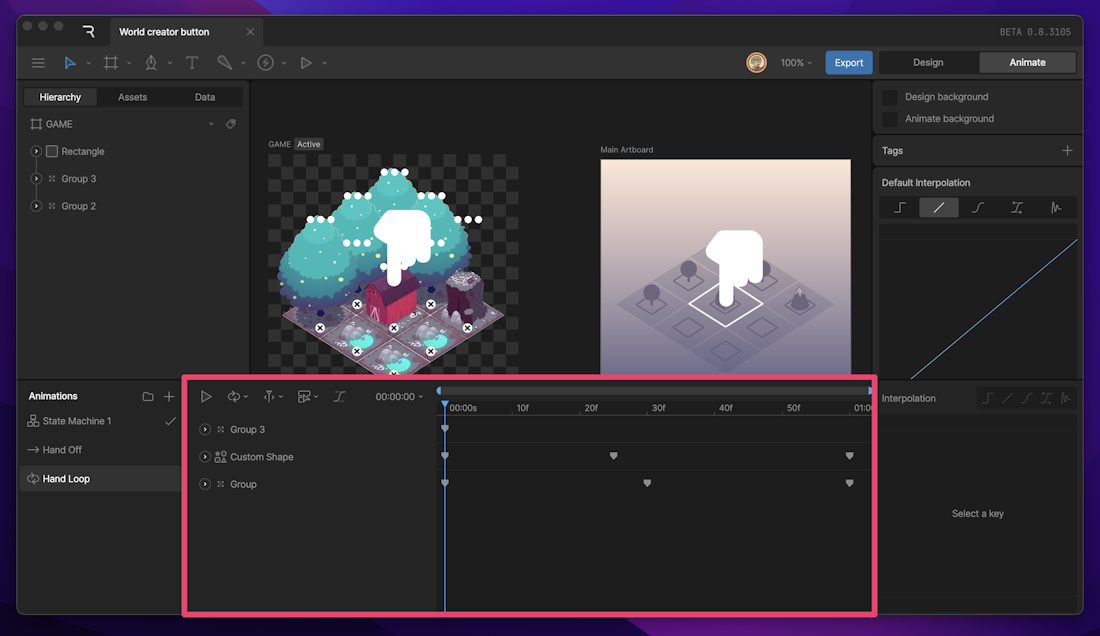Select a keyframe on the Group track
Image resolution: width=1100 pixels, height=636 pixels.
pyautogui.click(x=647, y=483)
